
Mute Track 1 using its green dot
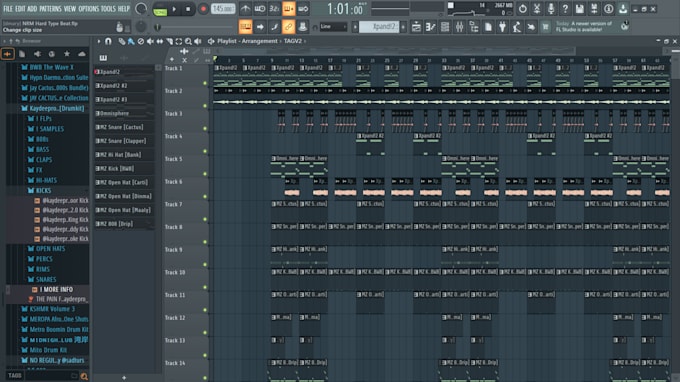pos(205,83)
